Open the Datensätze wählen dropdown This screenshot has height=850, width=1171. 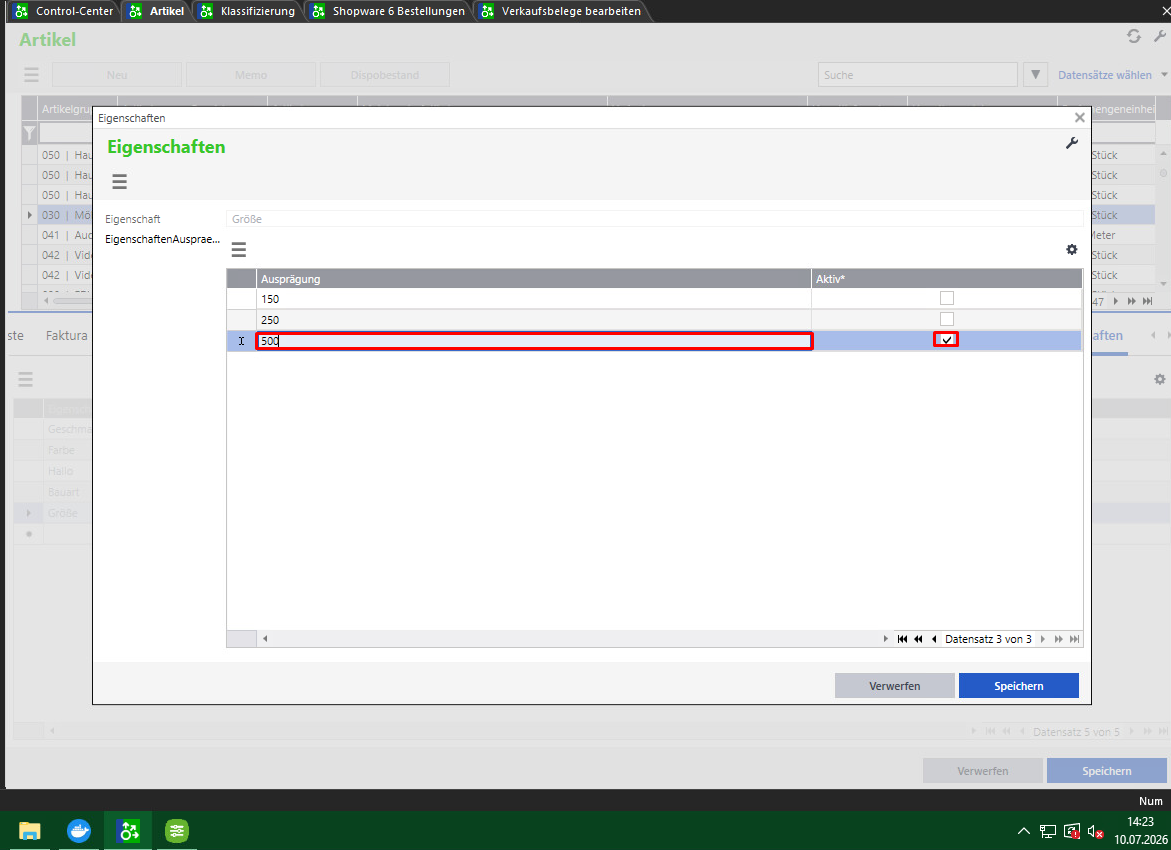(x=1112, y=75)
